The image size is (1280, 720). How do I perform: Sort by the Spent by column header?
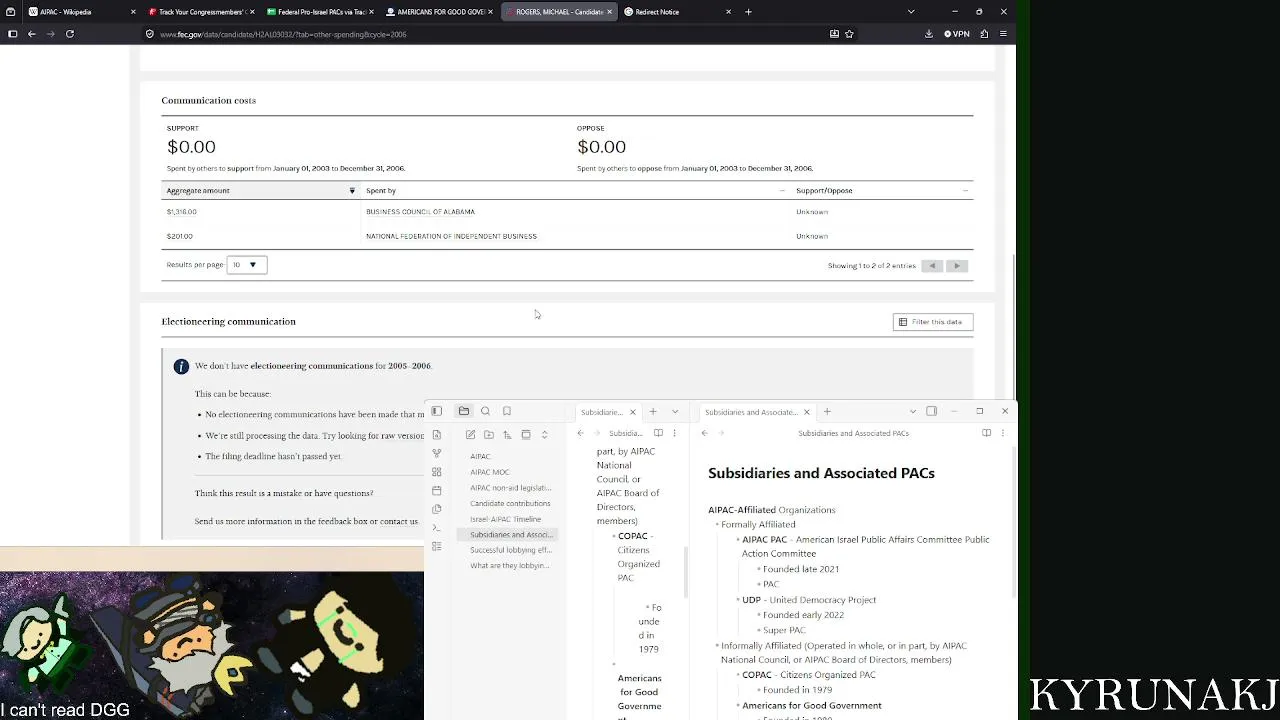pyautogui.click(x=575, y=190)
